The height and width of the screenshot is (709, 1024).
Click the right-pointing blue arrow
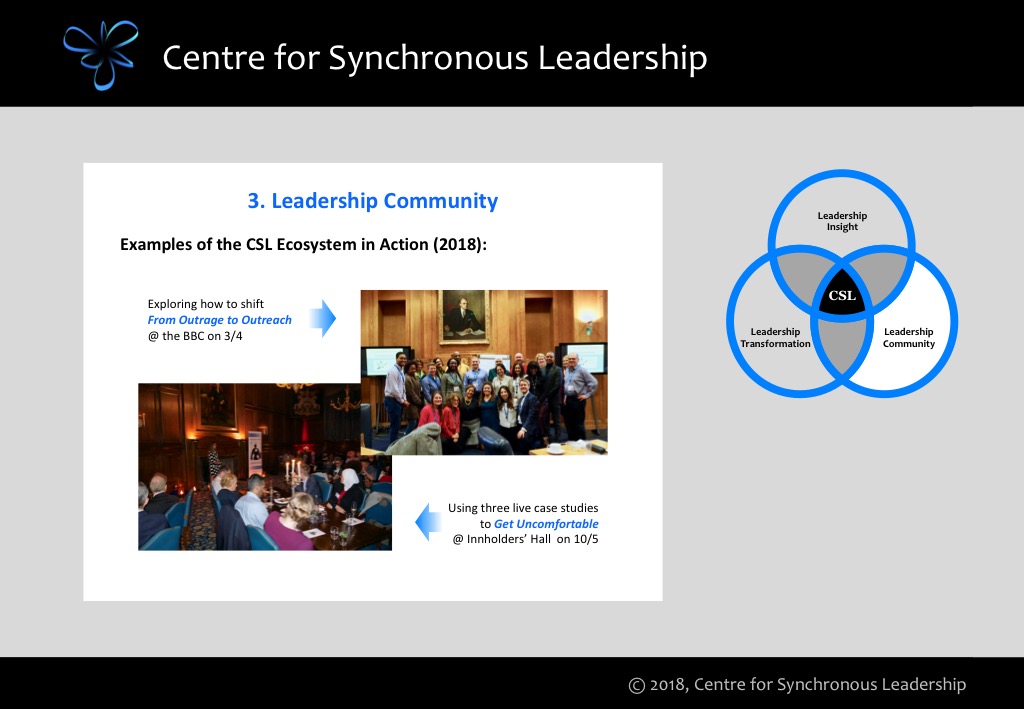323,319
